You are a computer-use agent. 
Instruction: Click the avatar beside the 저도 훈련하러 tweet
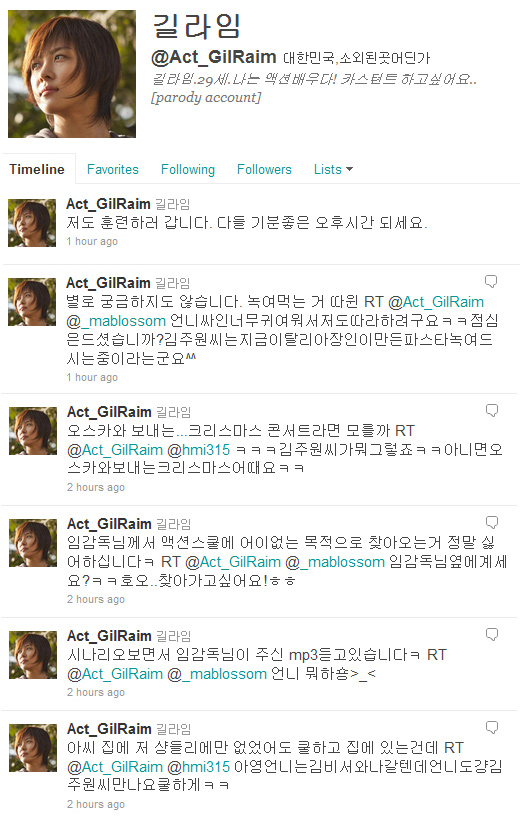[32, 223]
